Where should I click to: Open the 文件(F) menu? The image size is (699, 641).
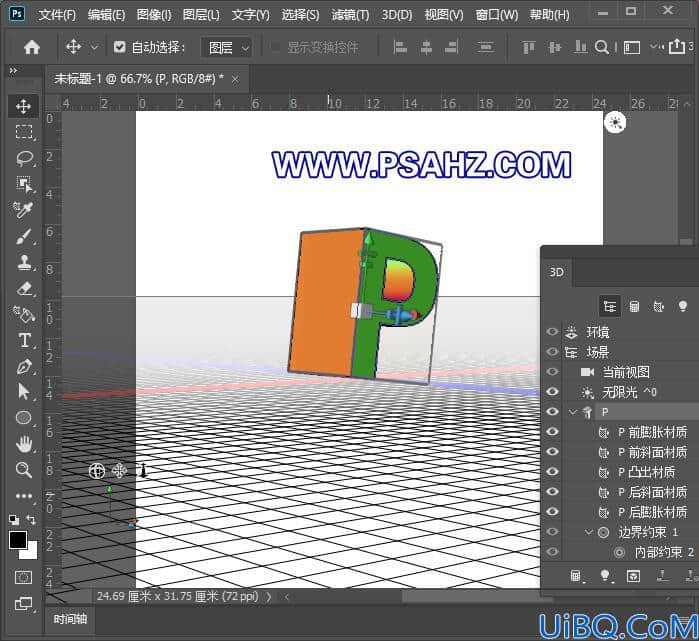pyautogui.click(x=57, y=15)
